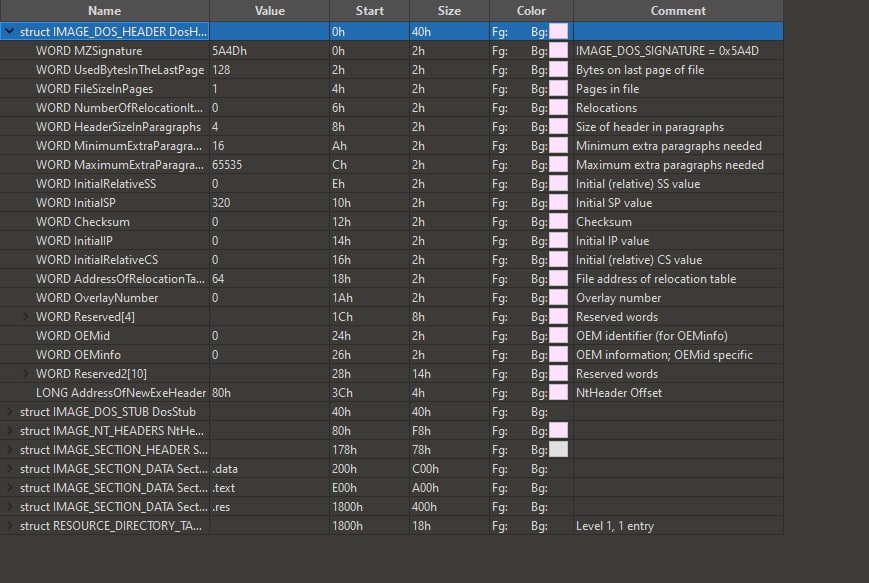Image resolution: width=869 pixels, height=583 pixels.
Task: Click the value 5A4Dh
Action: coord(229,50)
